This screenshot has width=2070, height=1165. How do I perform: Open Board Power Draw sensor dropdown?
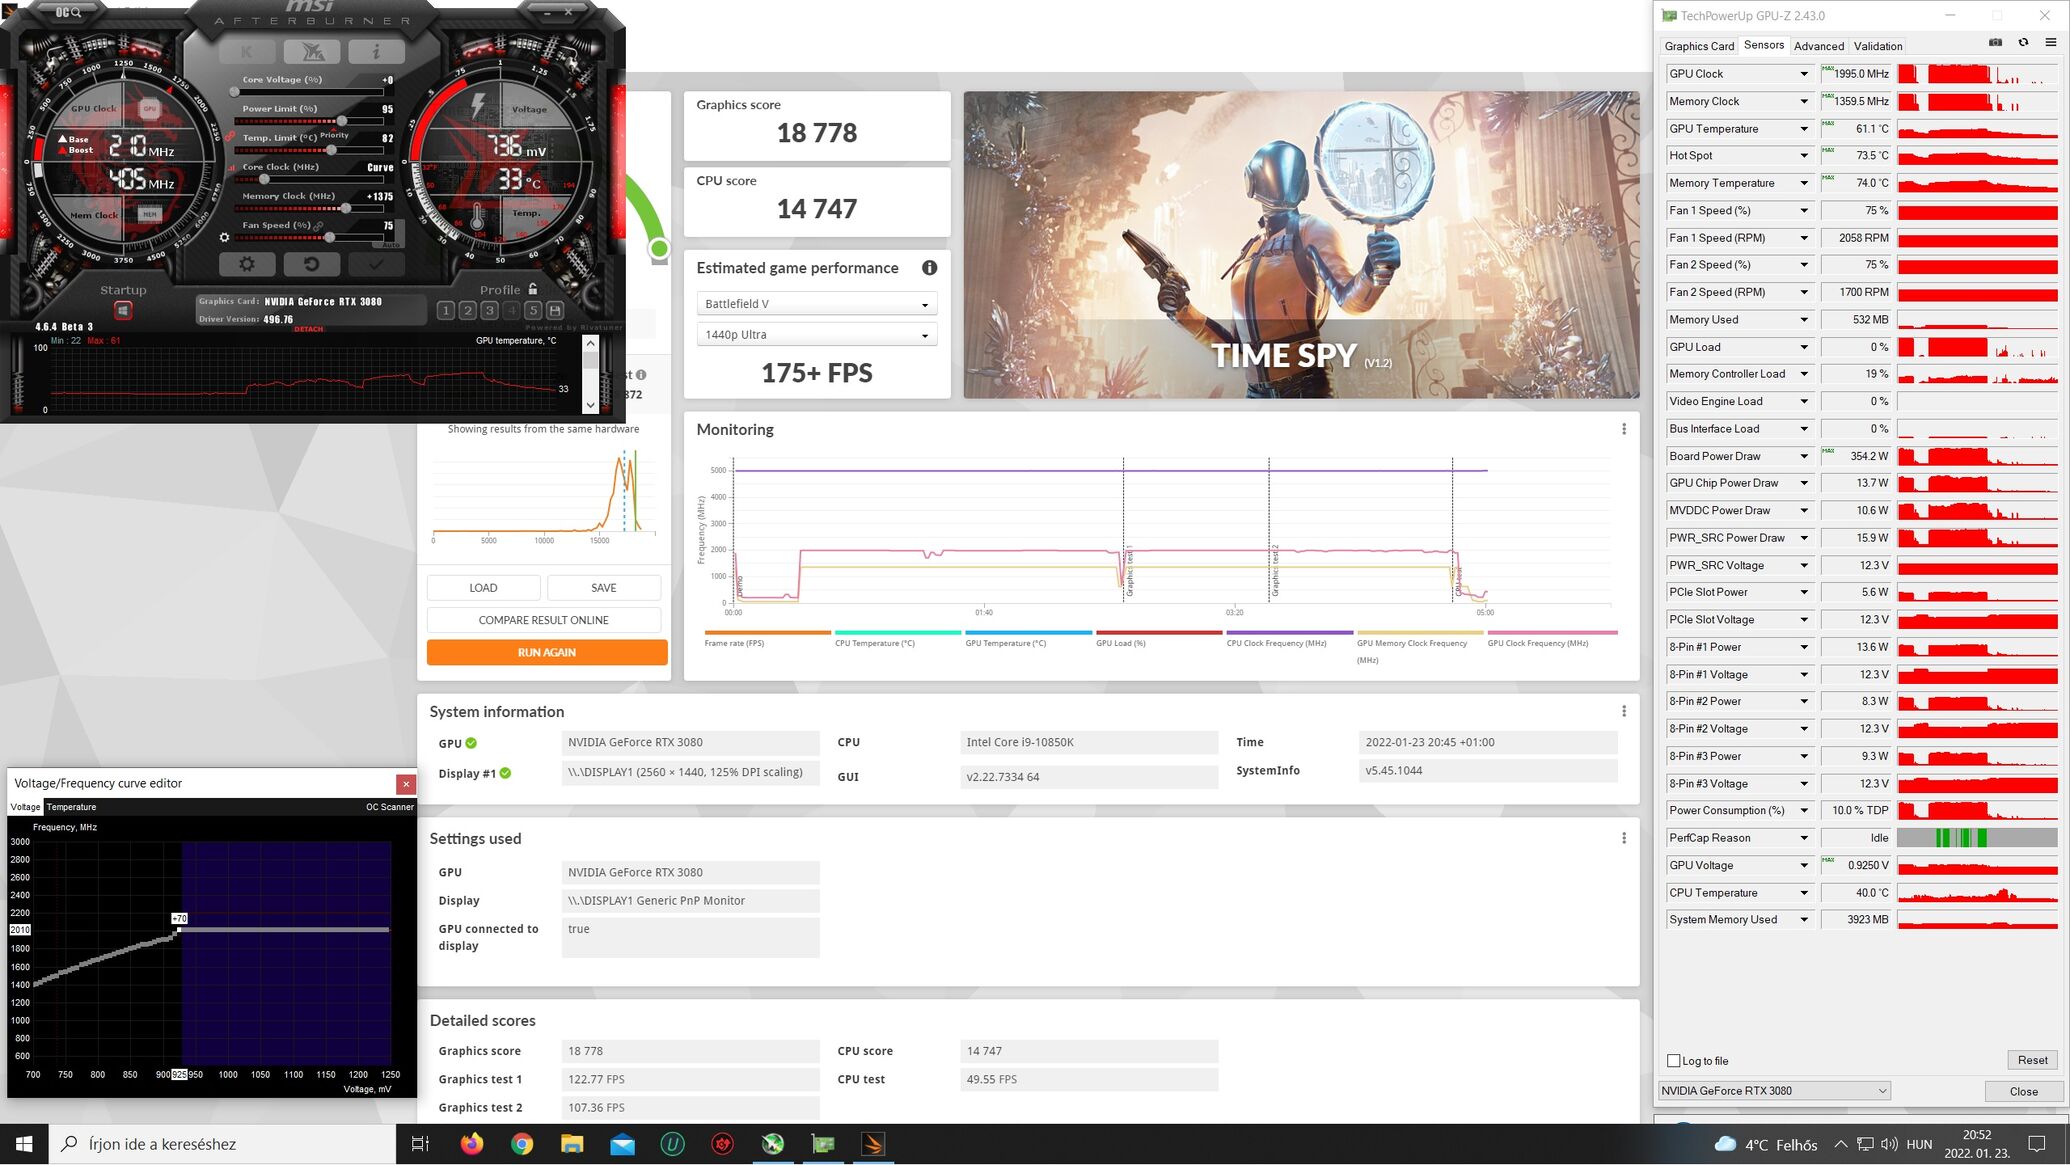[x=1804, y=456]
